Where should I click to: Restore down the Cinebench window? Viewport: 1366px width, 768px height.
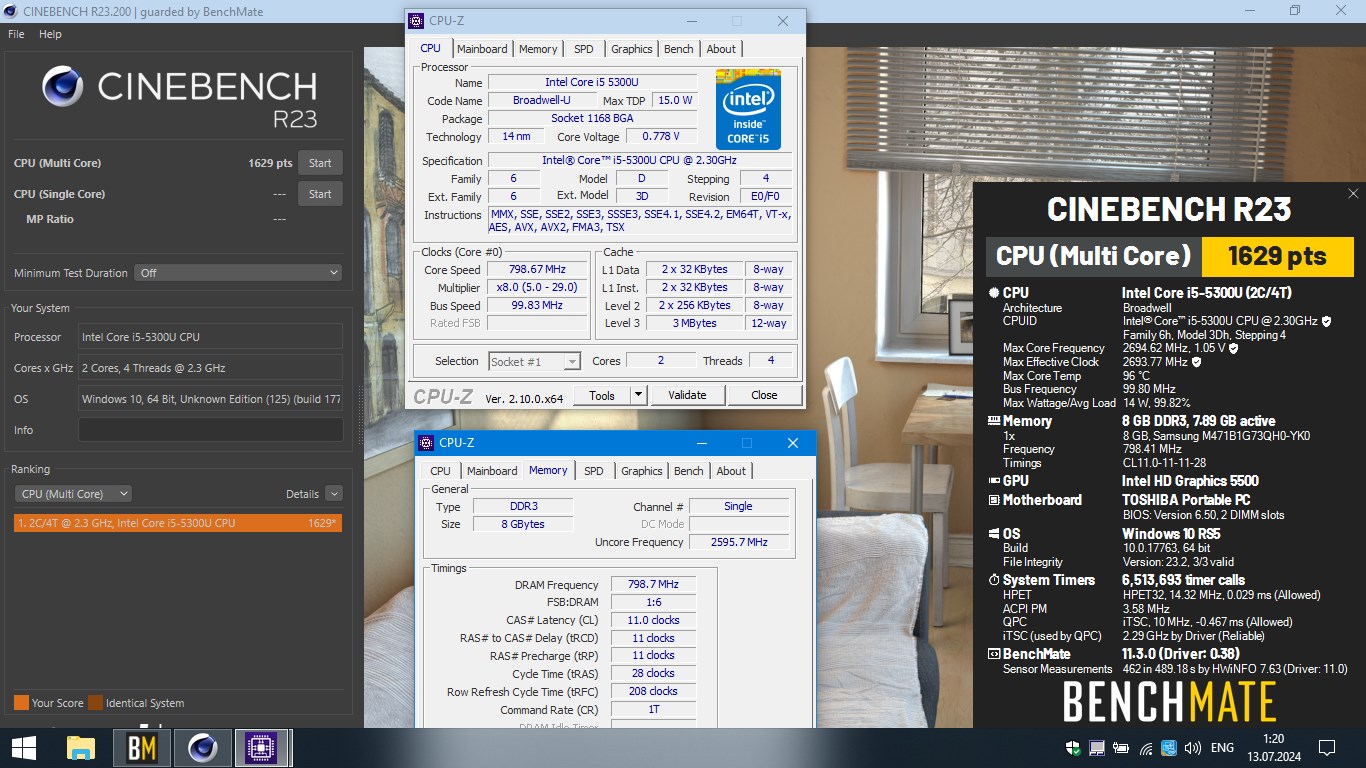tap(1295, 10)
